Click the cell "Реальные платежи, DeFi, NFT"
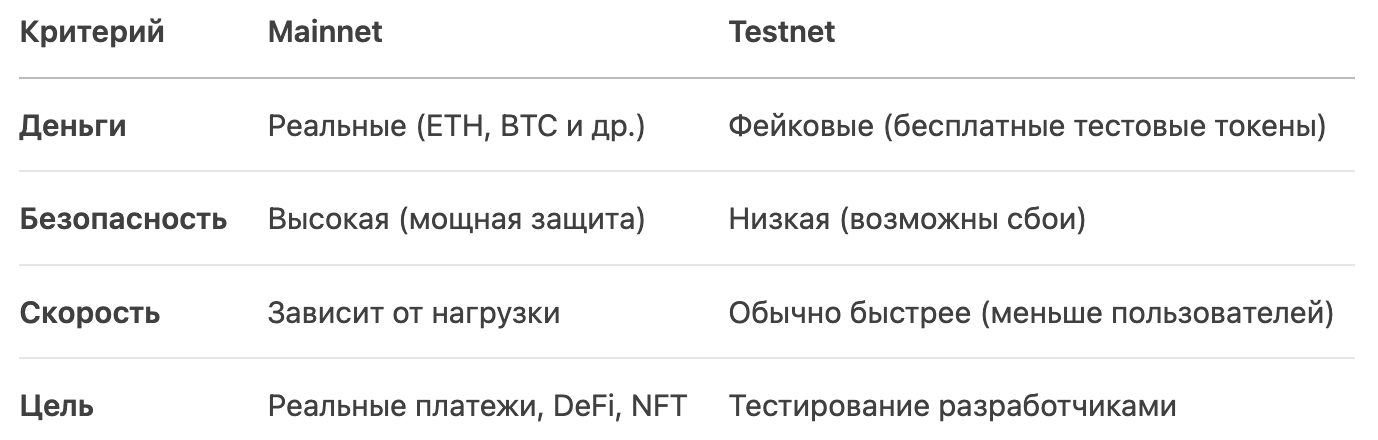 pos(477,407)
